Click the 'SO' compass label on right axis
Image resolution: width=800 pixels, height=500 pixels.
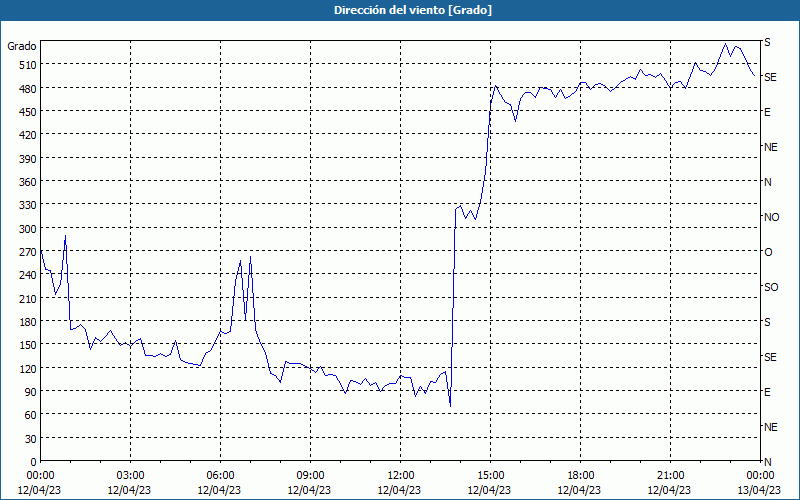pyautogui.click(x=771, y=287)
